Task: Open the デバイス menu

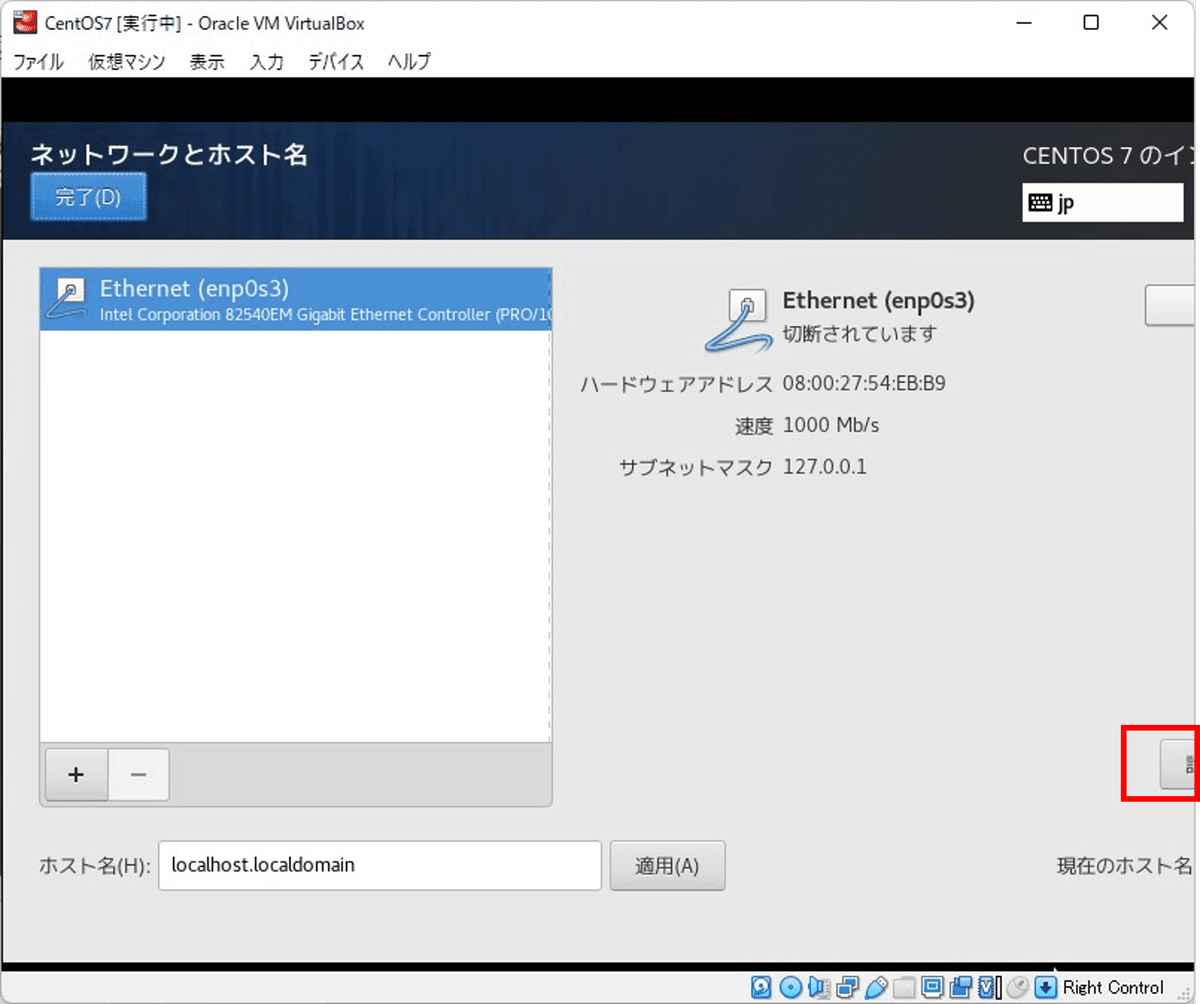Action: click(336, 62)
